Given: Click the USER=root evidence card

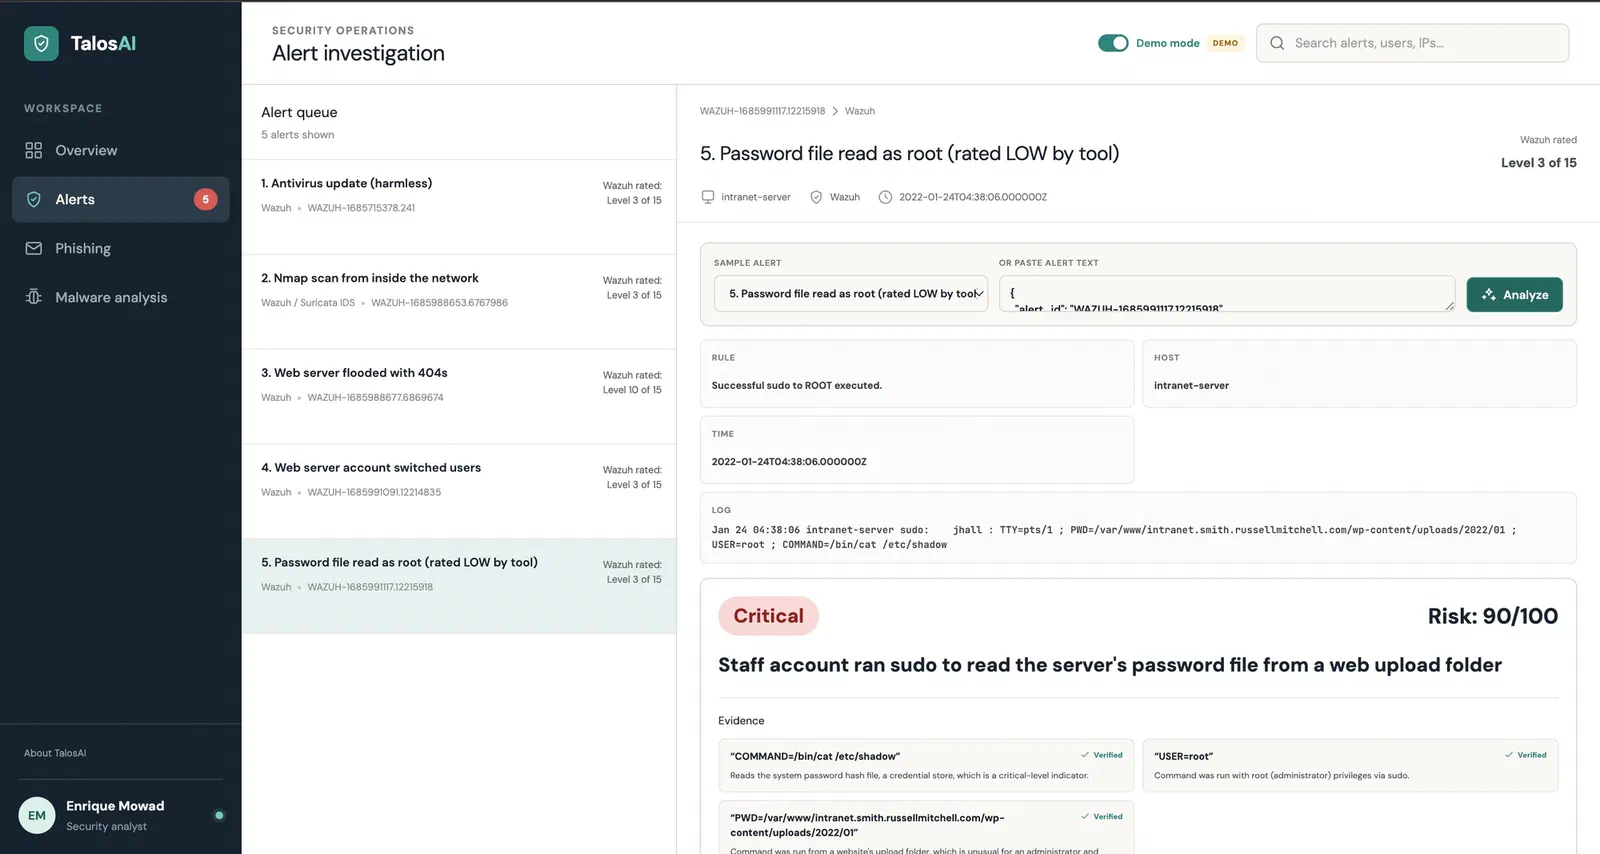Looking at the screenshot, I should tap(1350, 766).
